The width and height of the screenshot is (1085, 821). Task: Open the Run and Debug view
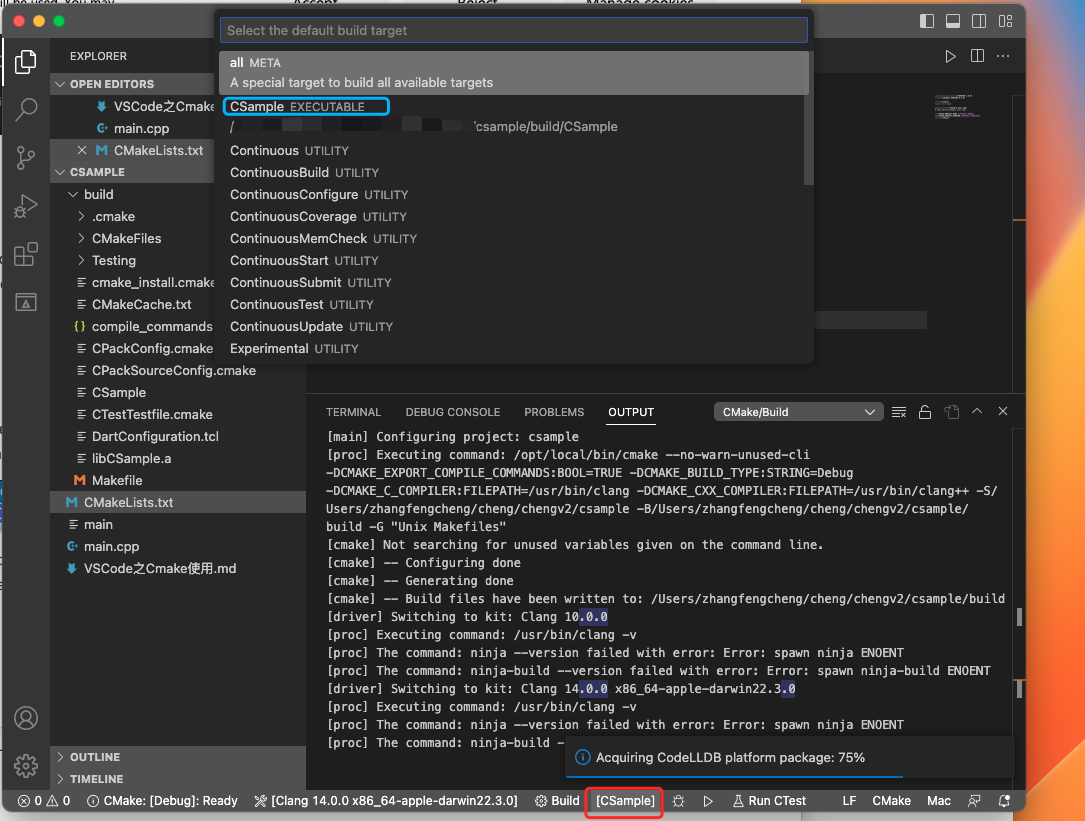click(x=26, y=206)
